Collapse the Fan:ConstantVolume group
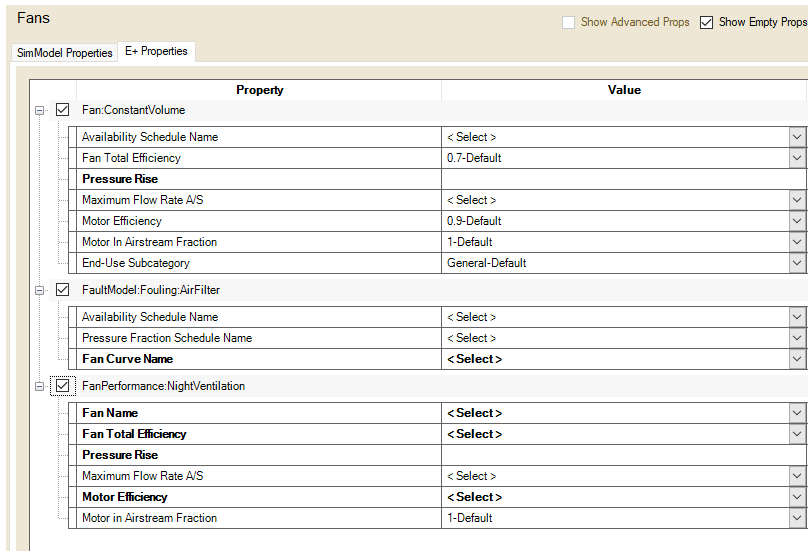 [39, 110]
